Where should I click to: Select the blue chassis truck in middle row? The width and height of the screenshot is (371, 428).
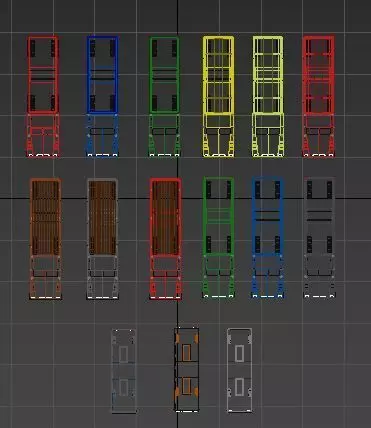(268, 238)
